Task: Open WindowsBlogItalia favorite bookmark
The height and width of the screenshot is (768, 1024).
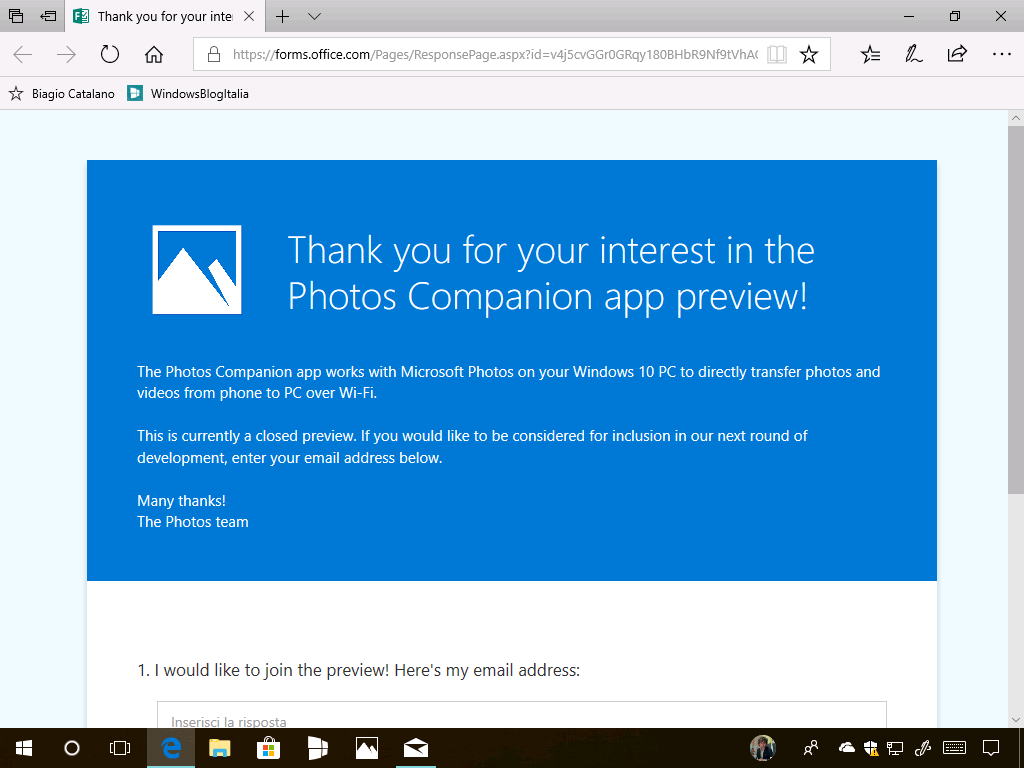Action: [x=188, y=93]
